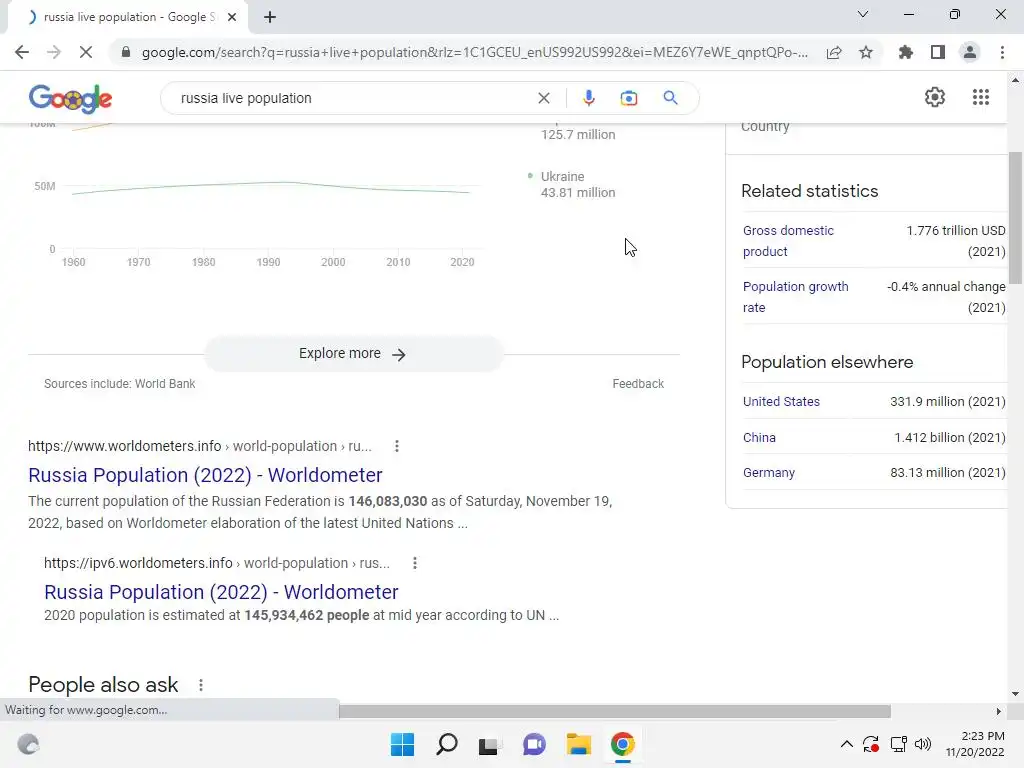
Task: Open the Chrome profile menu
Action: pos(970,52)
